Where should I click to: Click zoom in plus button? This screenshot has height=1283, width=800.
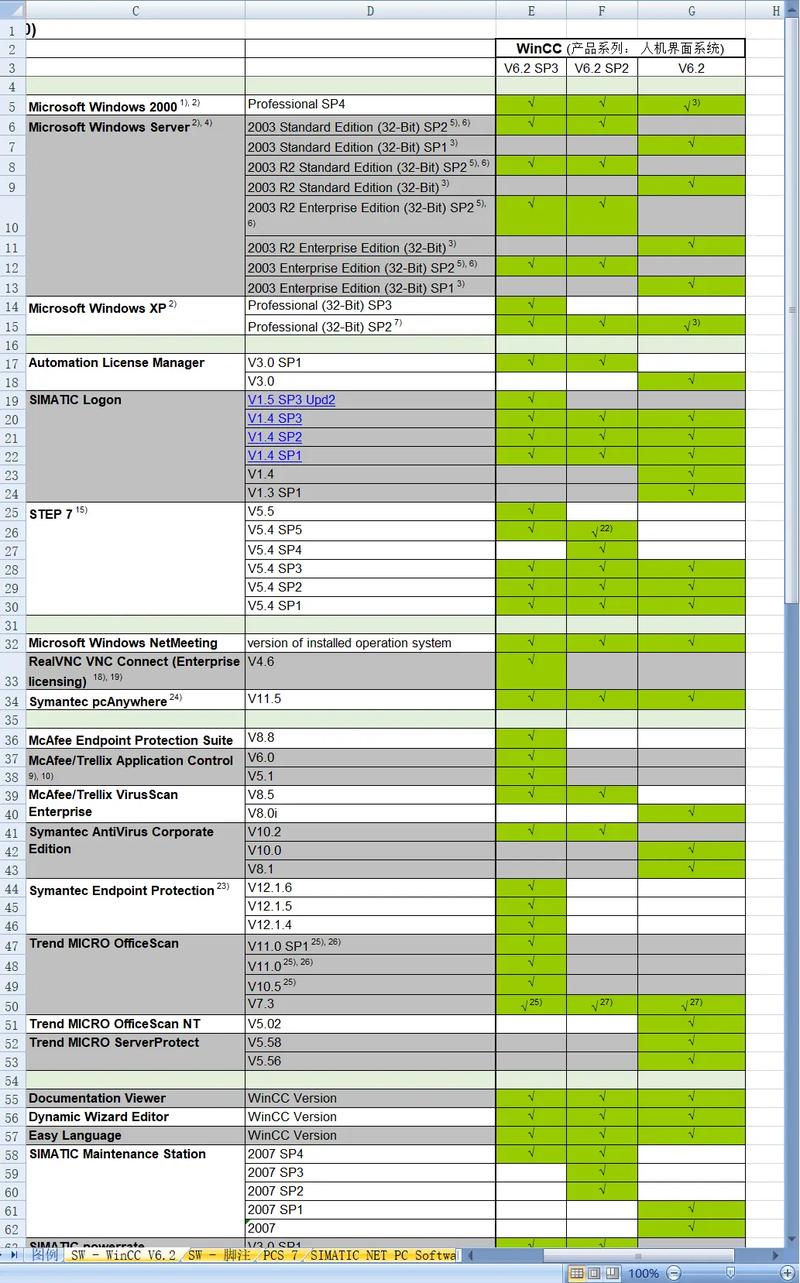[786, 1273]
